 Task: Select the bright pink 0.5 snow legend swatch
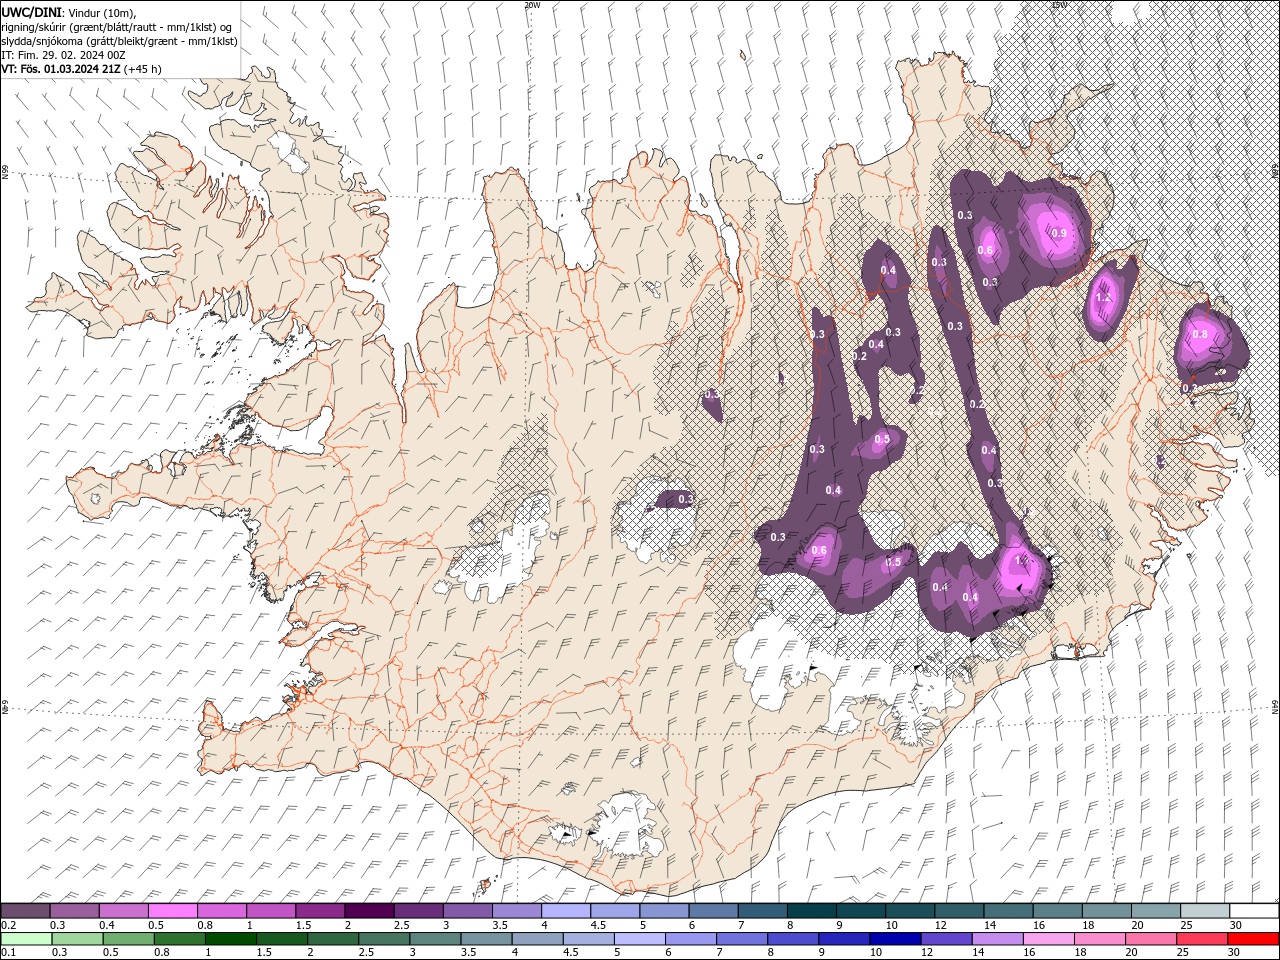click(x=173, y=910)
